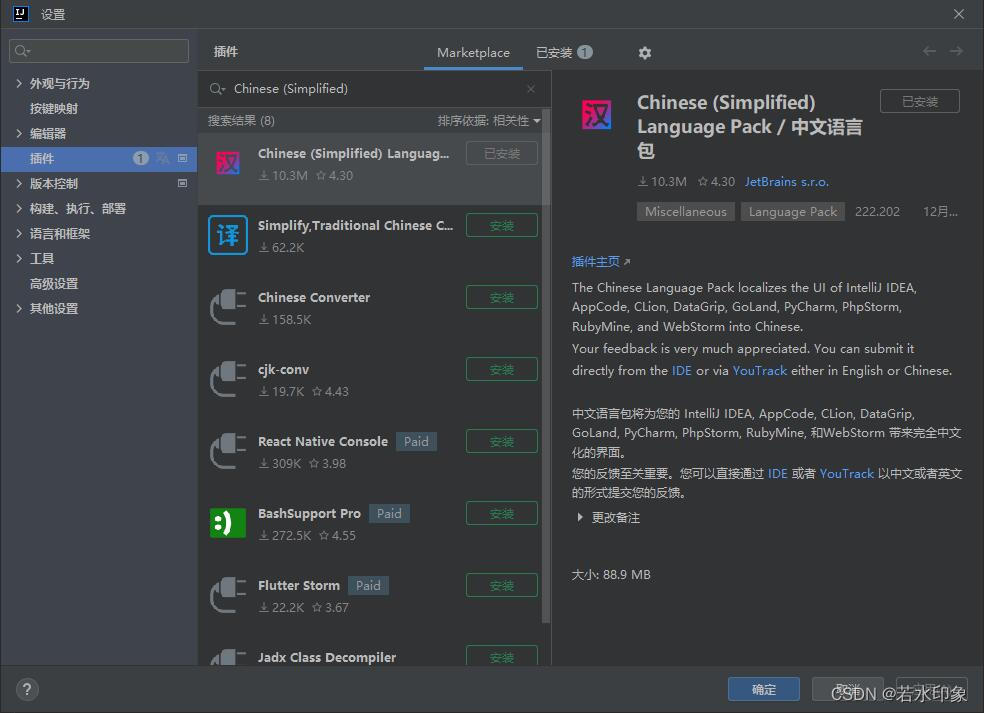Click the Paid tag on BashSupport Pro
Image resolution: width=984 pixels, height=713 pixels.
pos(389,513)
